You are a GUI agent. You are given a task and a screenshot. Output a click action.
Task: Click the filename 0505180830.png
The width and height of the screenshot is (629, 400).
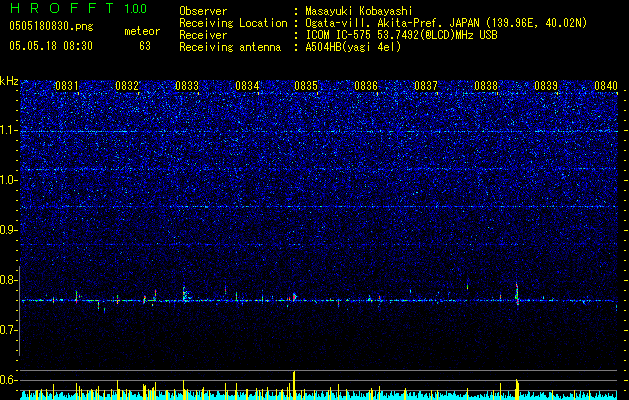pos(51,26)
